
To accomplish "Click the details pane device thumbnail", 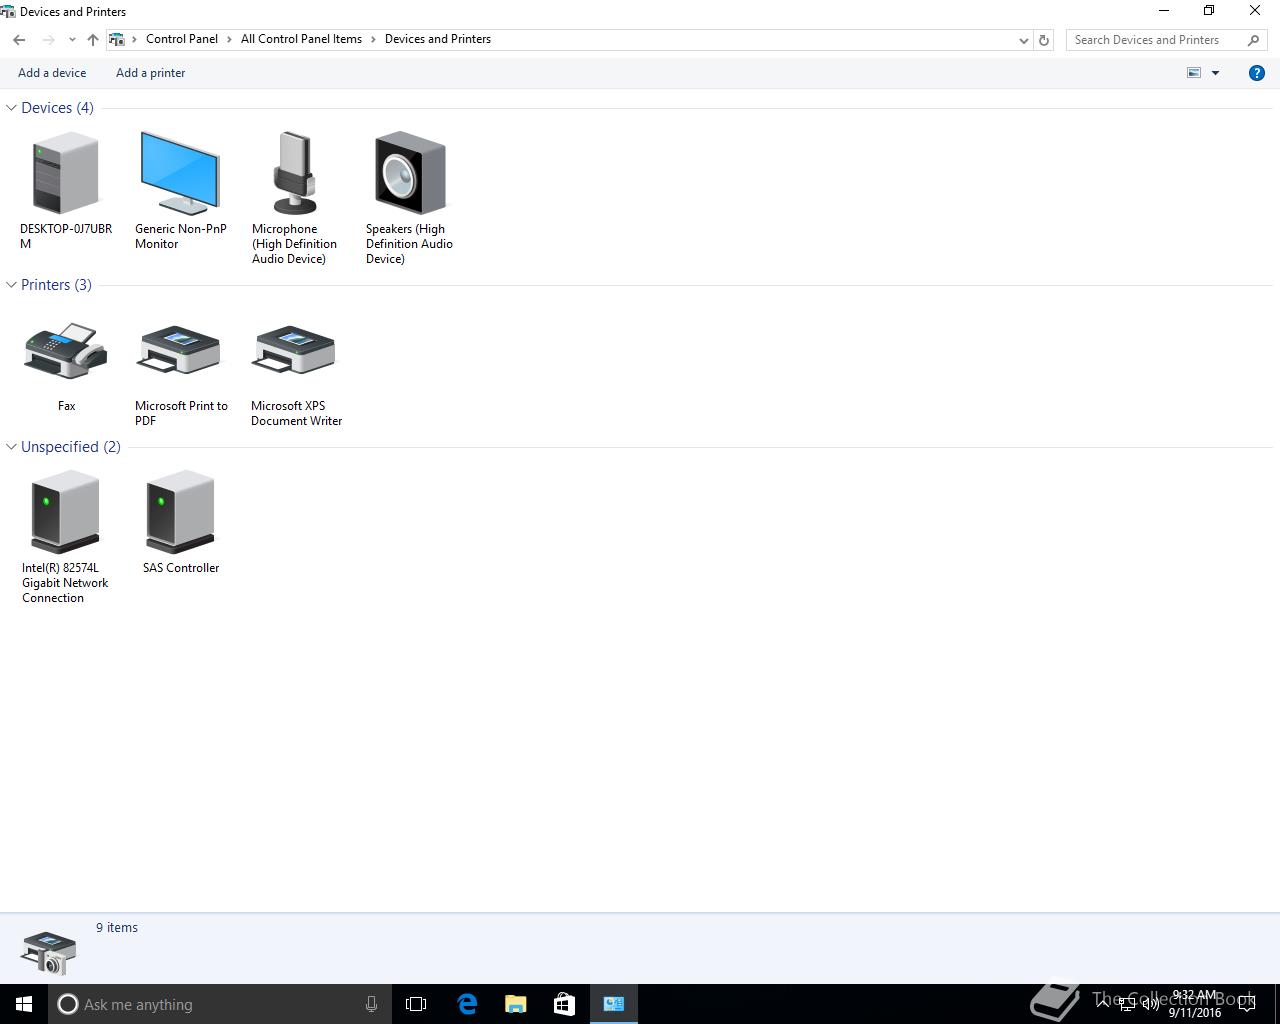I will [x=48, y=951].
